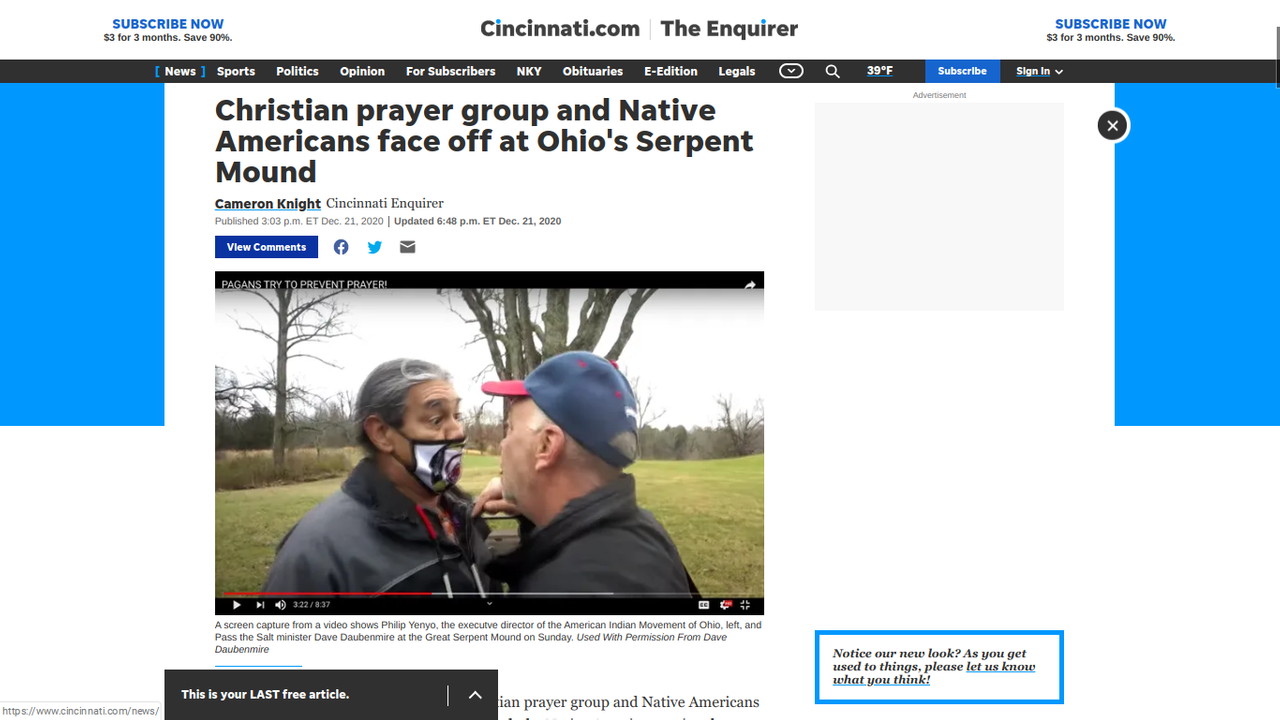Screen dimensions: 1280x720
Task: Click the video share arrow icon
Action: click(750, 285)
